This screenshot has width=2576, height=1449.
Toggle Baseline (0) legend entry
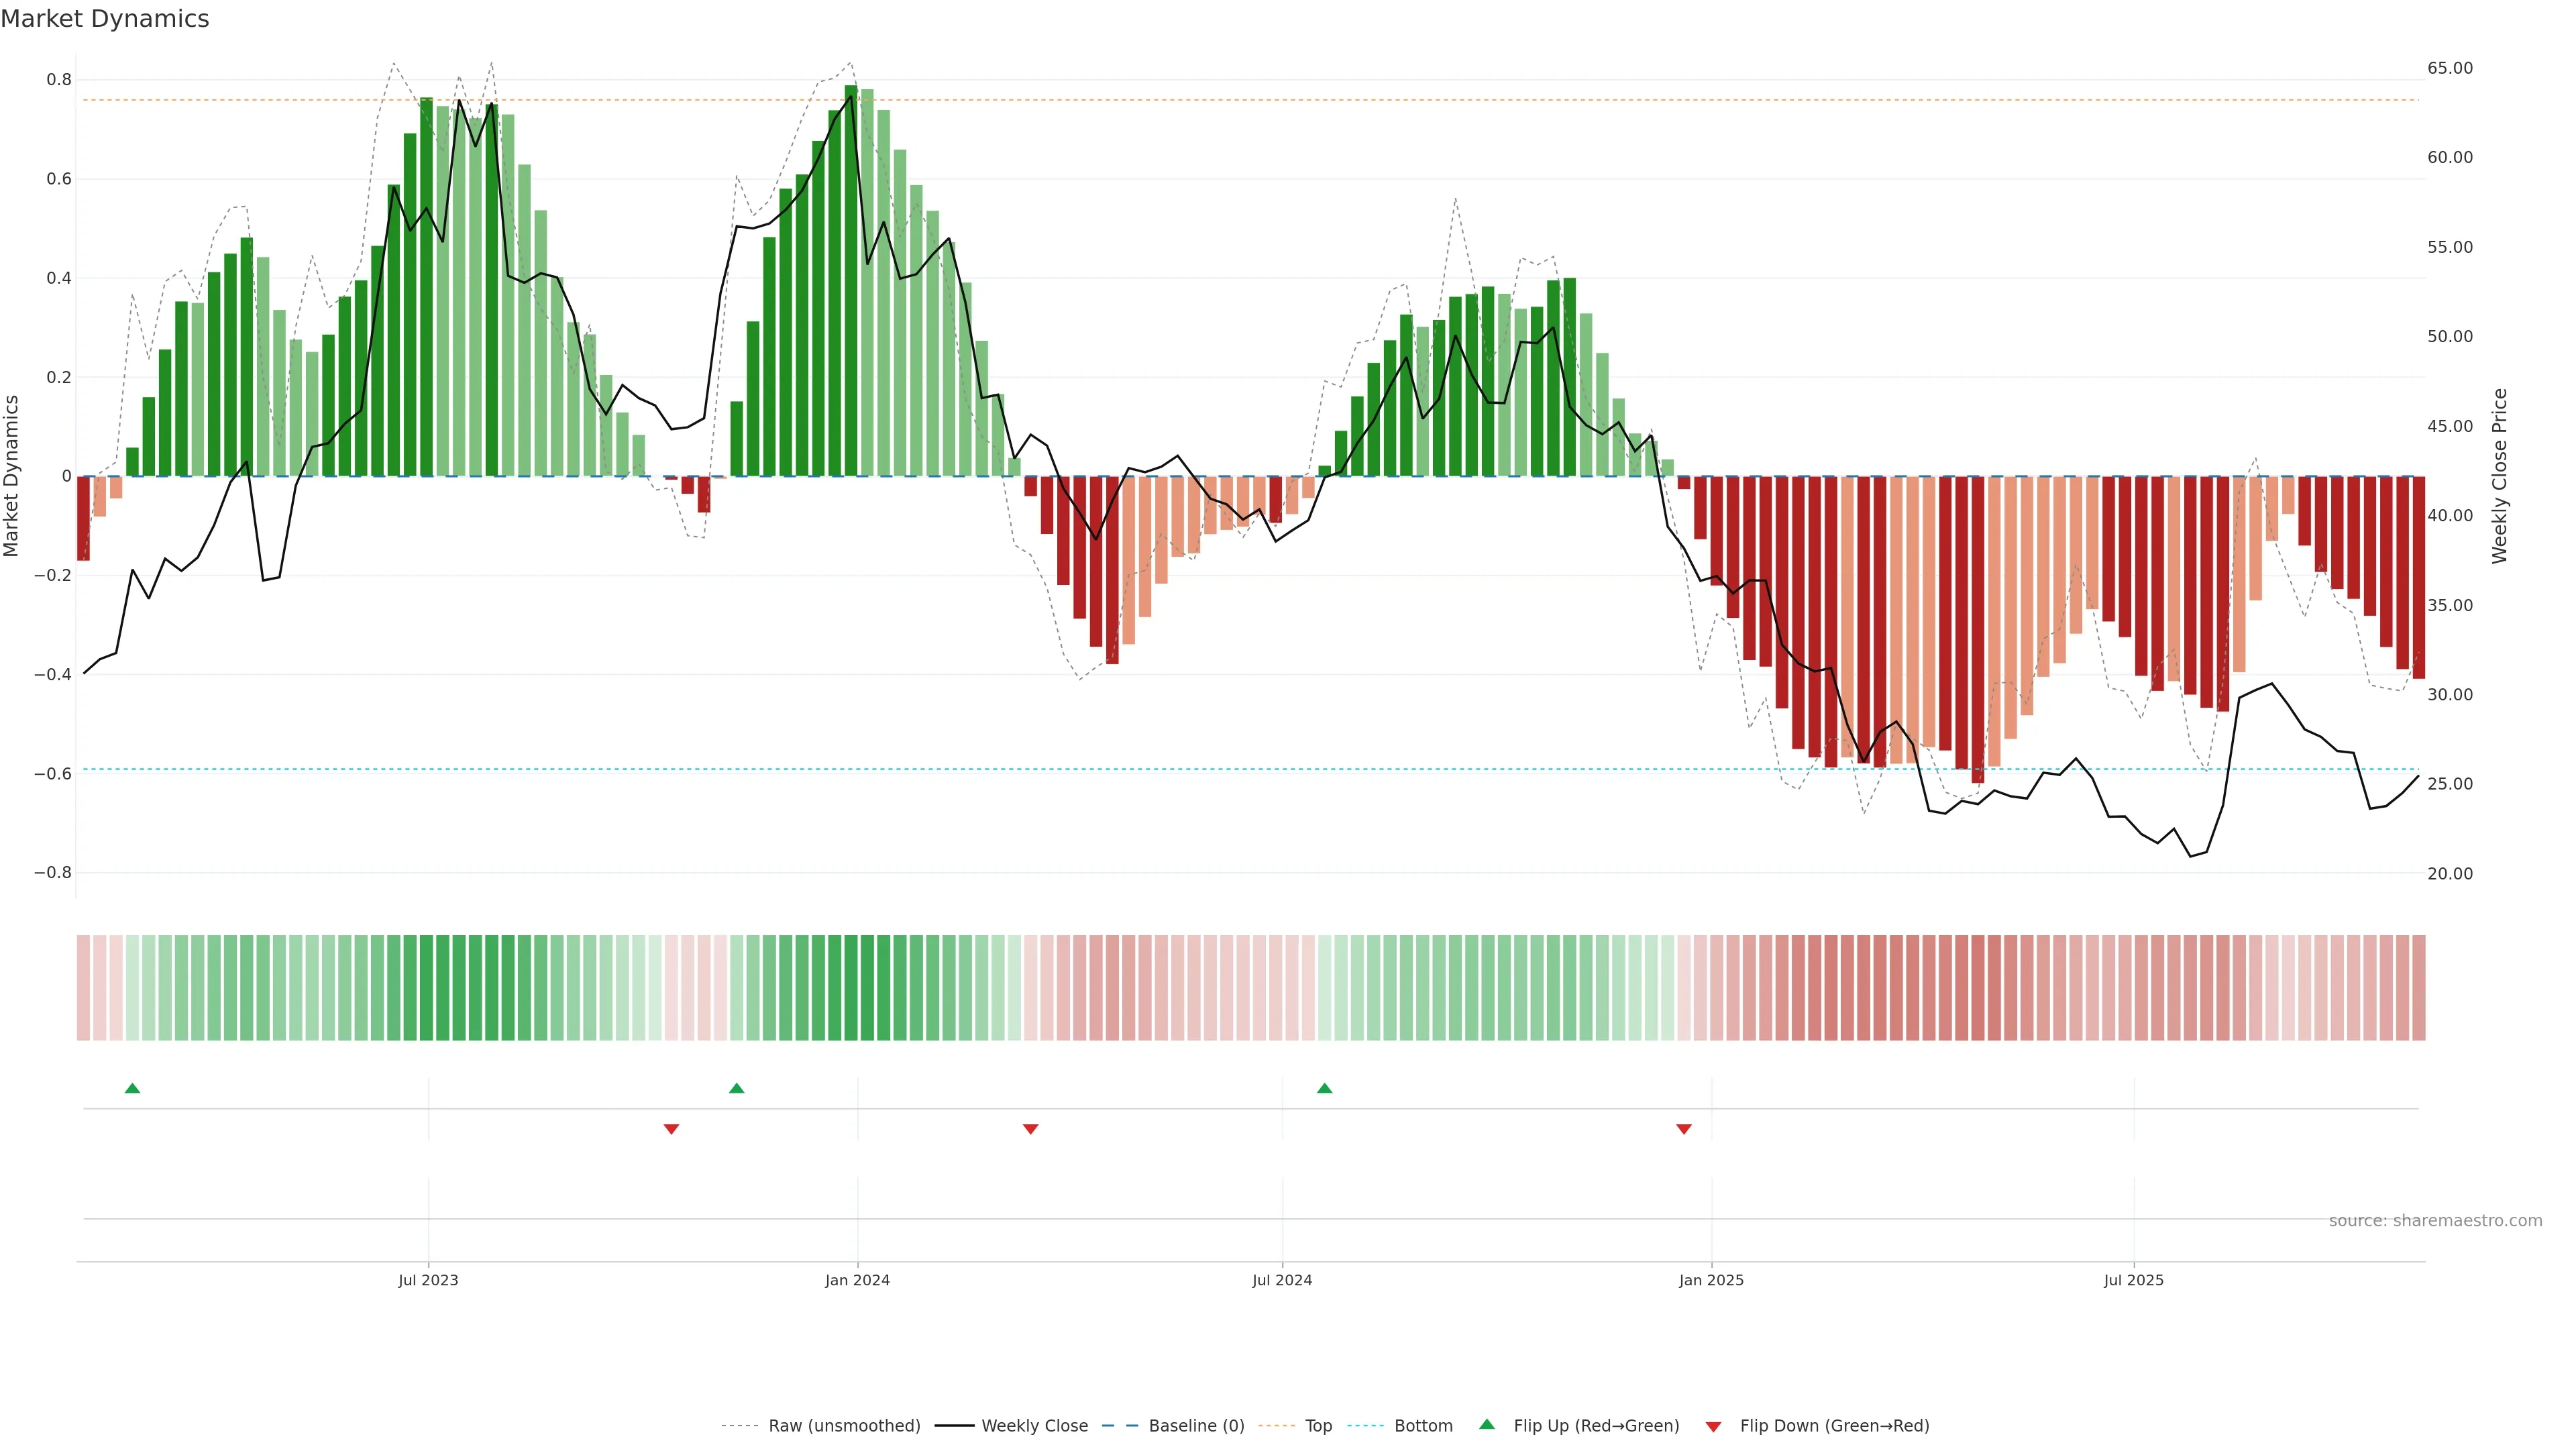1196,1426
